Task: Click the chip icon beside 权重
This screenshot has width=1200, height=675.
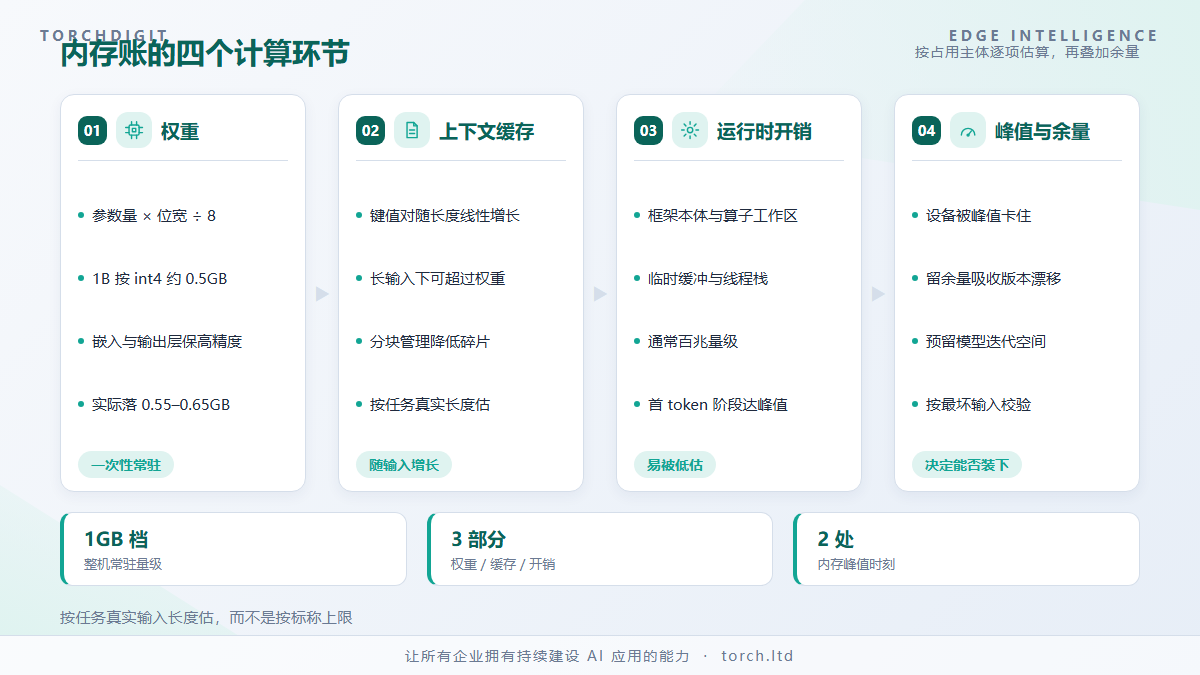Action: tap(134, 130)
